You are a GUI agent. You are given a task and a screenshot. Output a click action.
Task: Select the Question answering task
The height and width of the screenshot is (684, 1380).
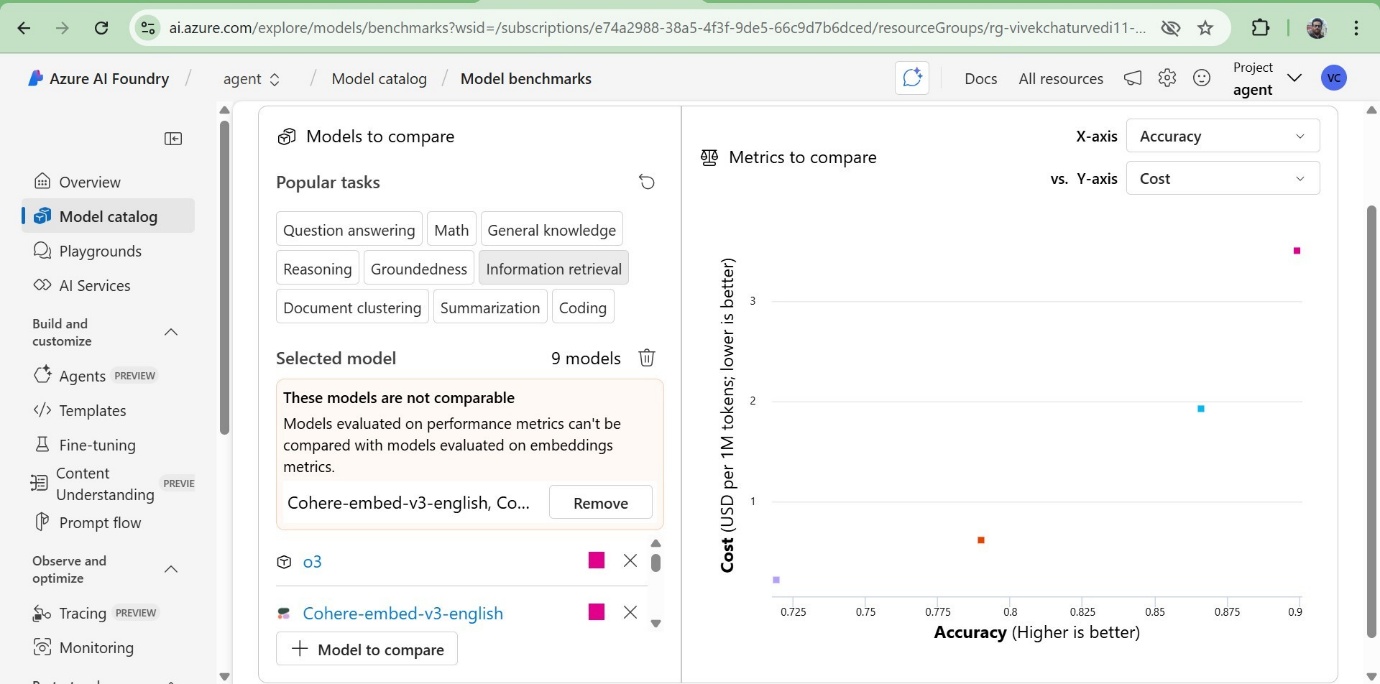[349, 230]
